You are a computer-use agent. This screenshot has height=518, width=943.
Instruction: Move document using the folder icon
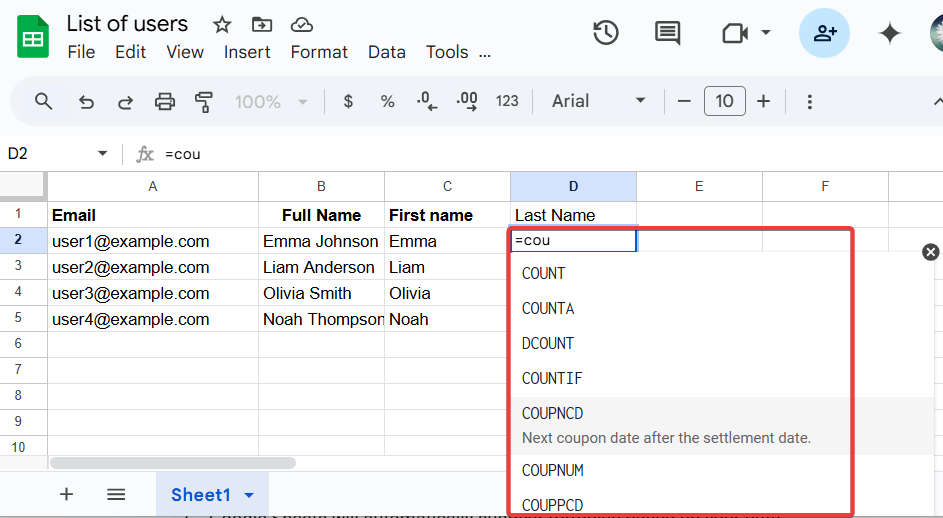point(262,25)
